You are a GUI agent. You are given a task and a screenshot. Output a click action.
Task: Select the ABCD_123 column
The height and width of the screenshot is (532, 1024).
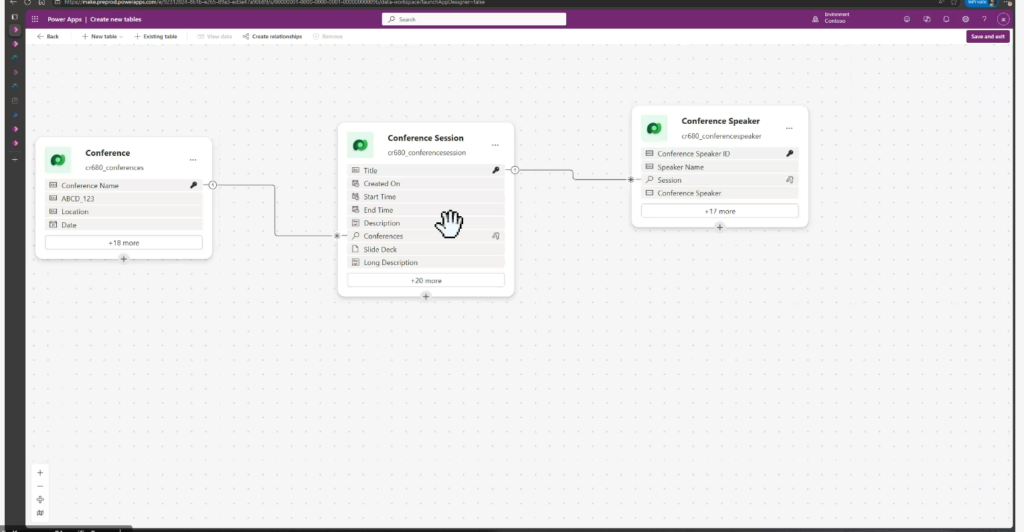click(x=123, y=198)
